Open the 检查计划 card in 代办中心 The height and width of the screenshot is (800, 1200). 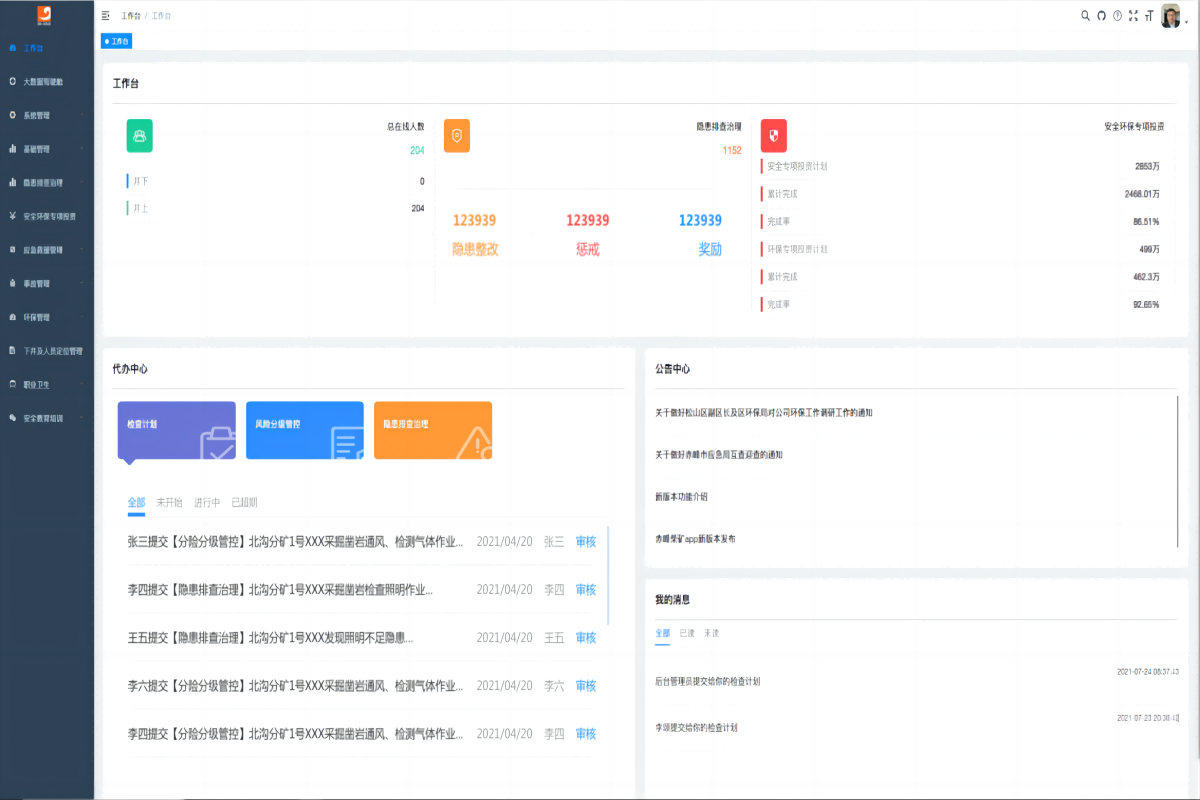[176, 430]
